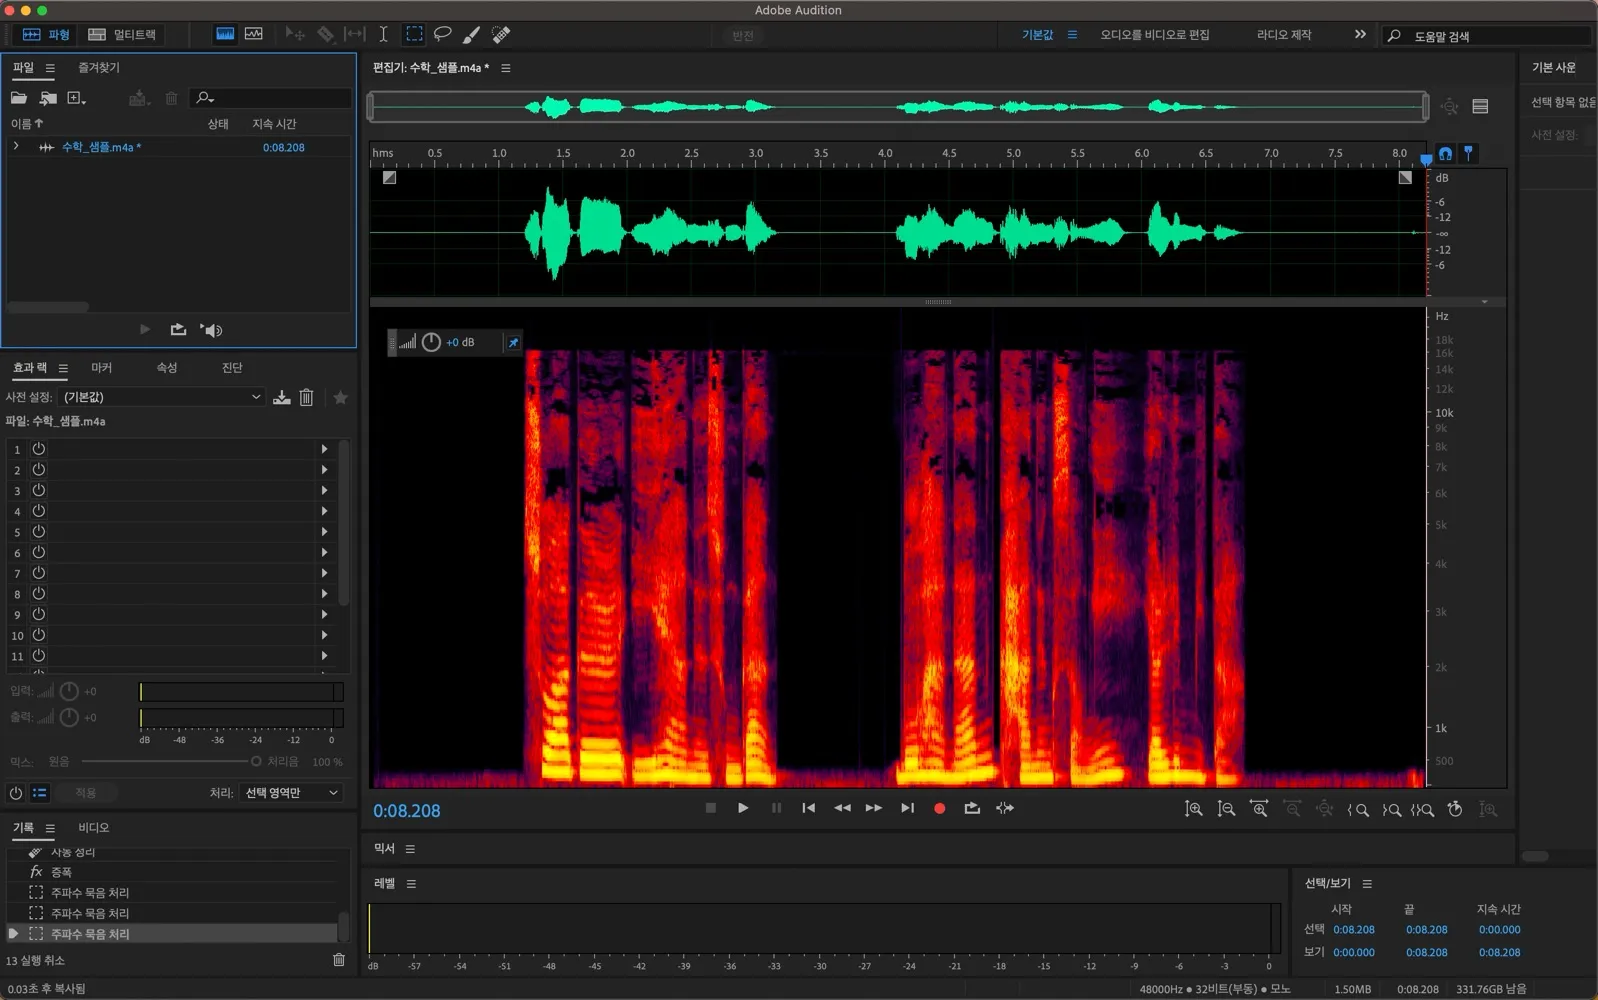
Task: Select the 라디오 제작 workspace
Action: tap(1284, 34)
